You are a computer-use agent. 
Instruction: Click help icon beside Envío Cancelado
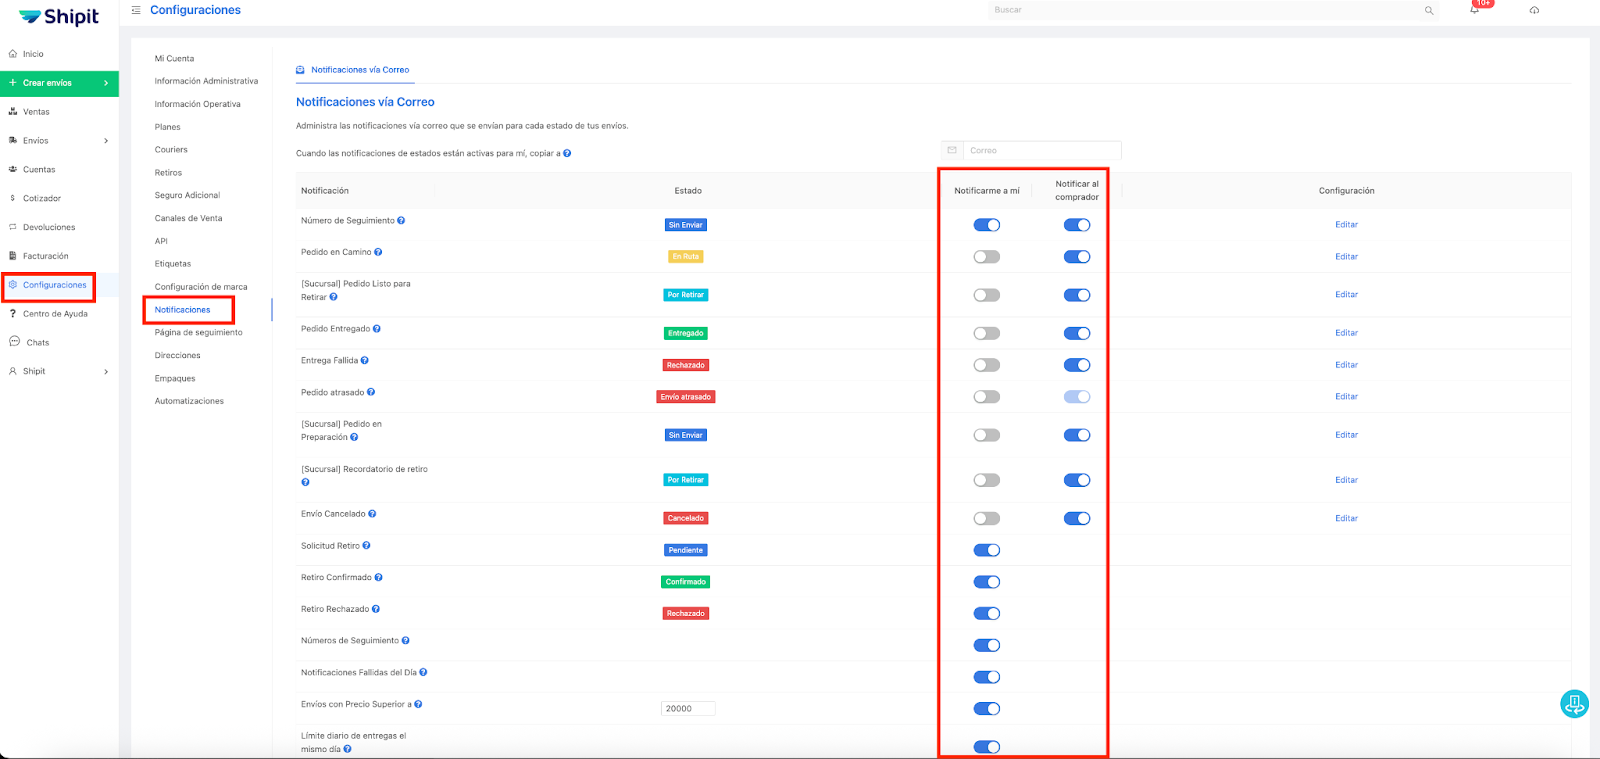(x=372, y=514)
